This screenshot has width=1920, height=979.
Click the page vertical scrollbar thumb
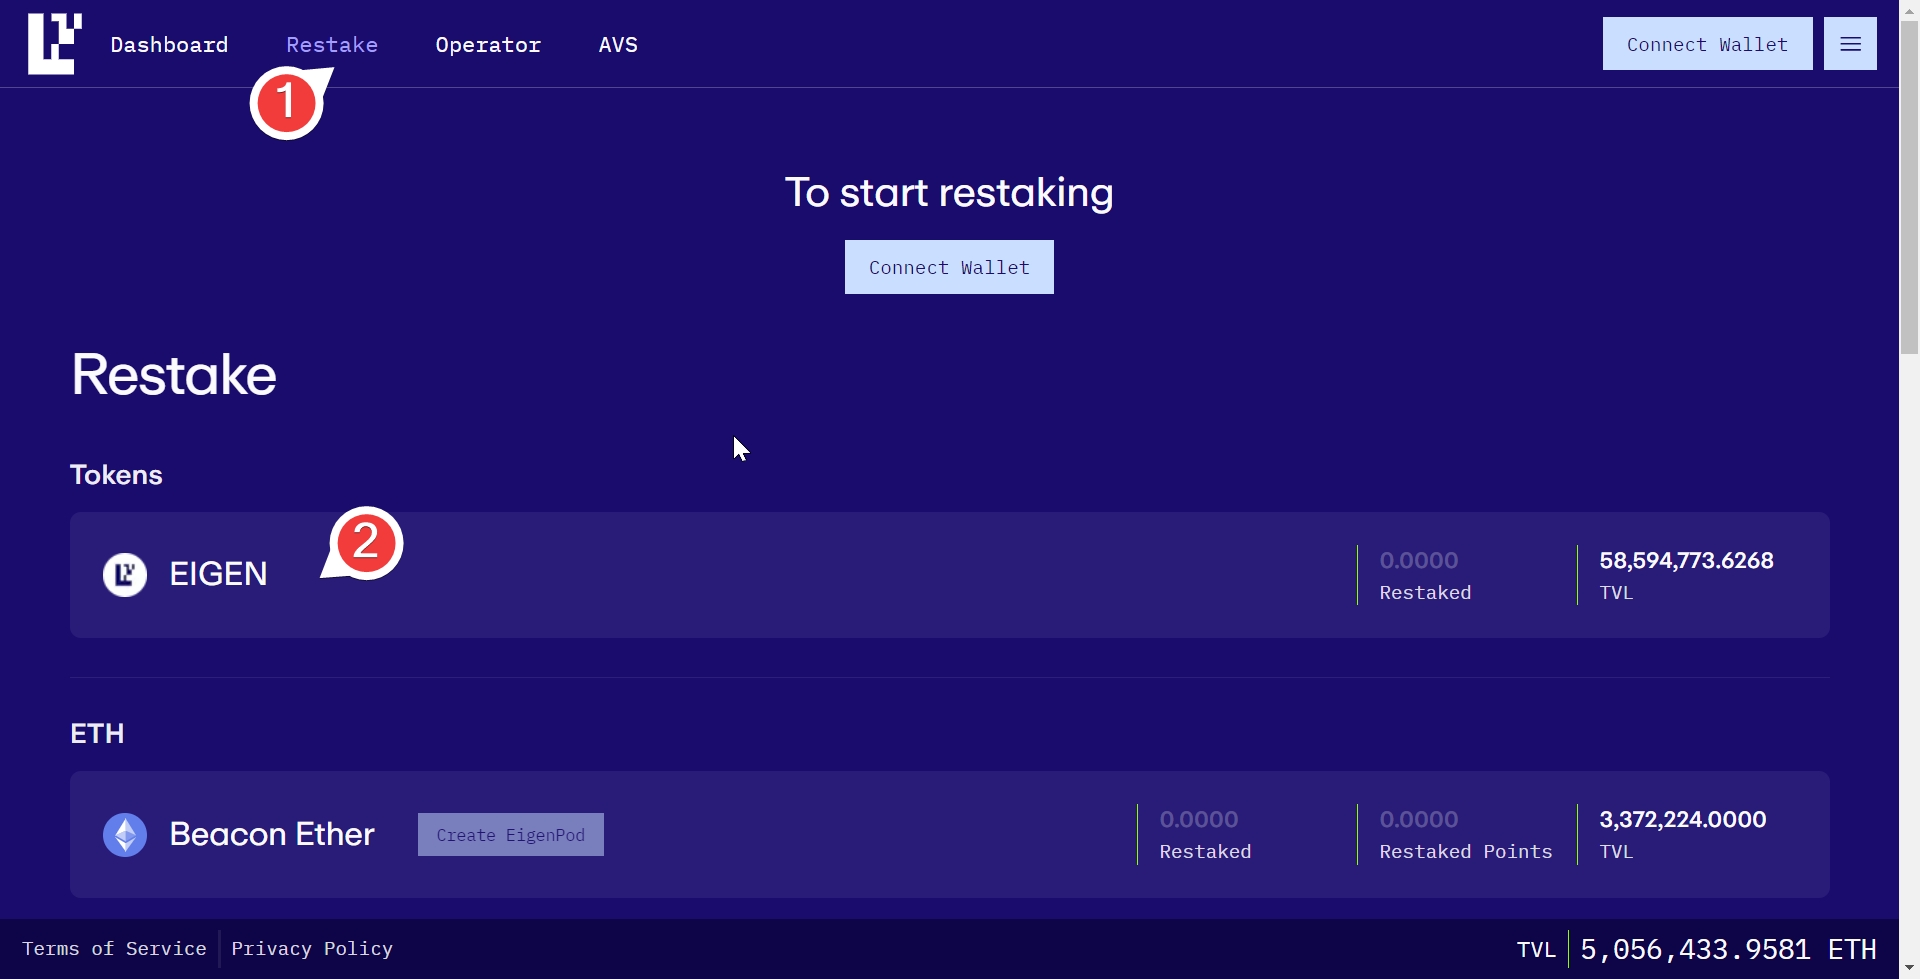click(x=1909, y=190)
